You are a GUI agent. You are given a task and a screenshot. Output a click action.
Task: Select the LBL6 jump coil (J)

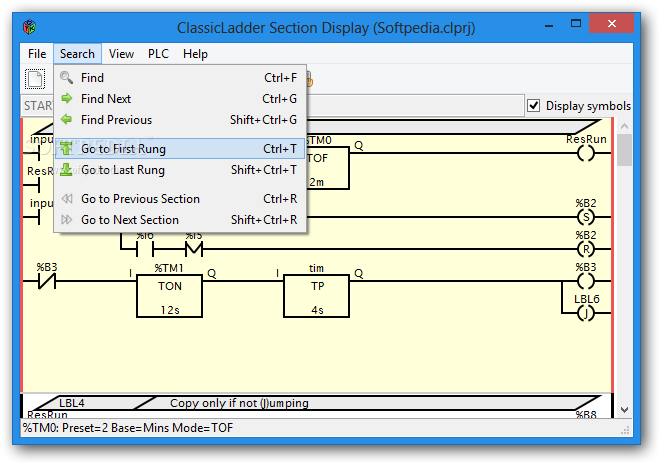586,313
